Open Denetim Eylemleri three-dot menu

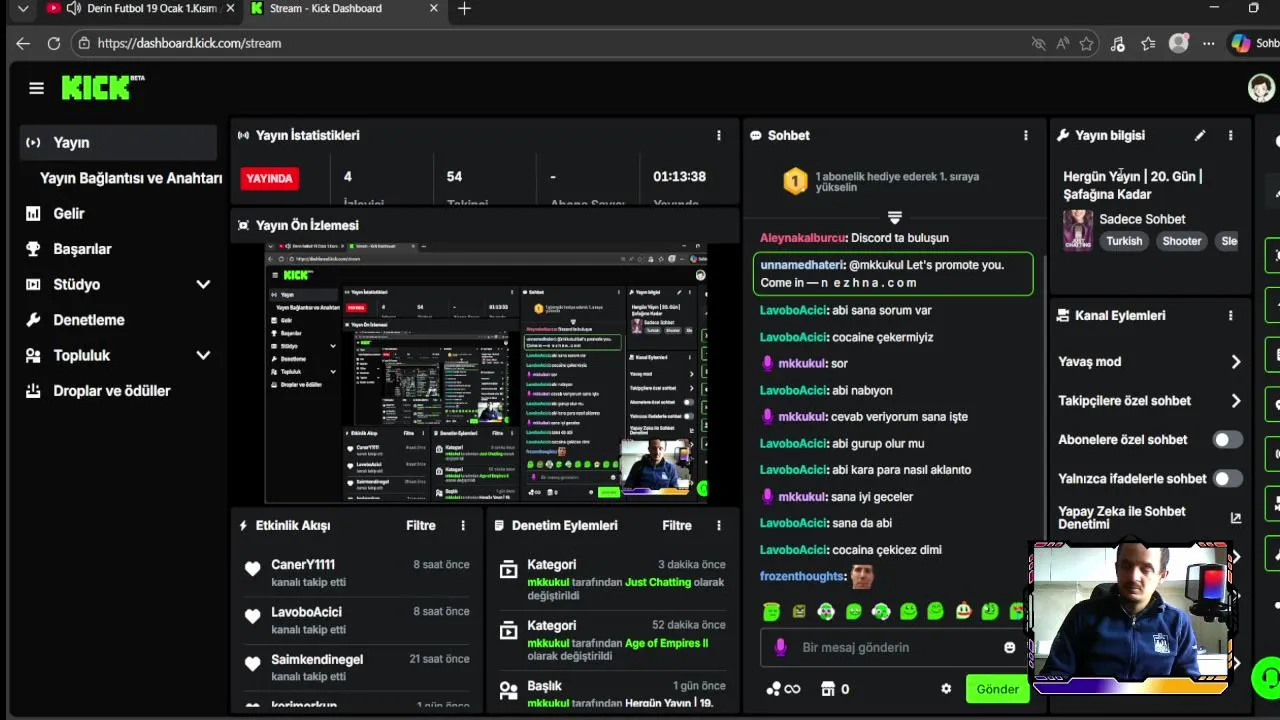718,525
